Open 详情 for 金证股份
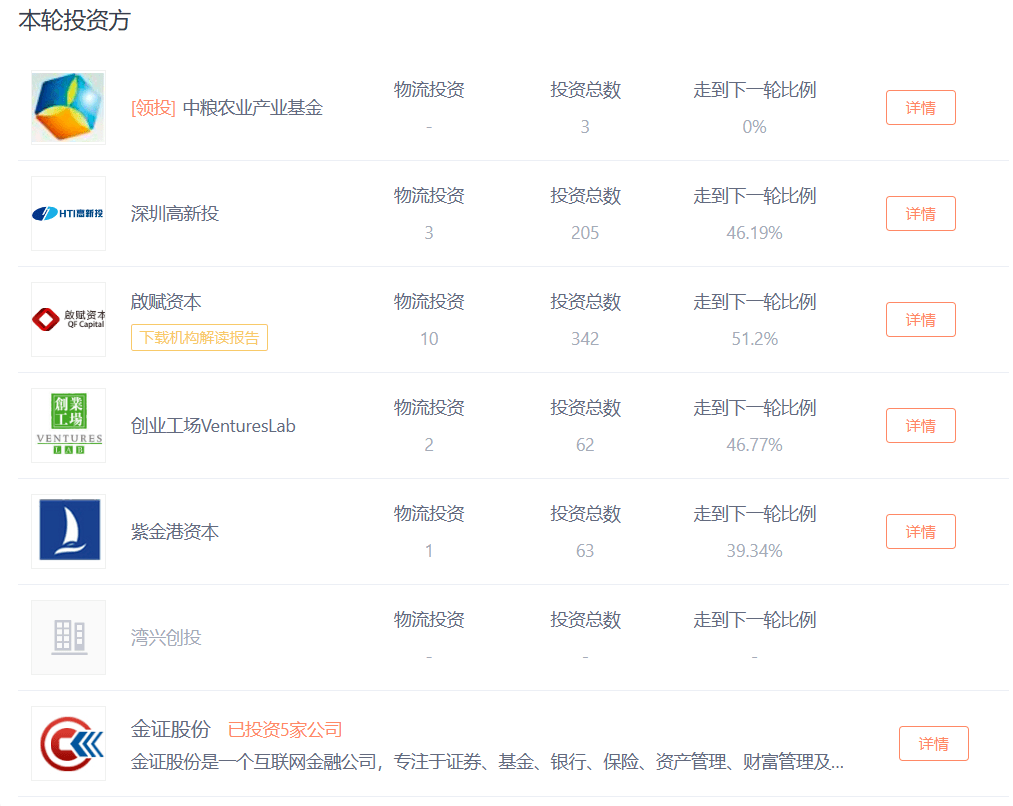The image size is (1013, 806). 934,743
